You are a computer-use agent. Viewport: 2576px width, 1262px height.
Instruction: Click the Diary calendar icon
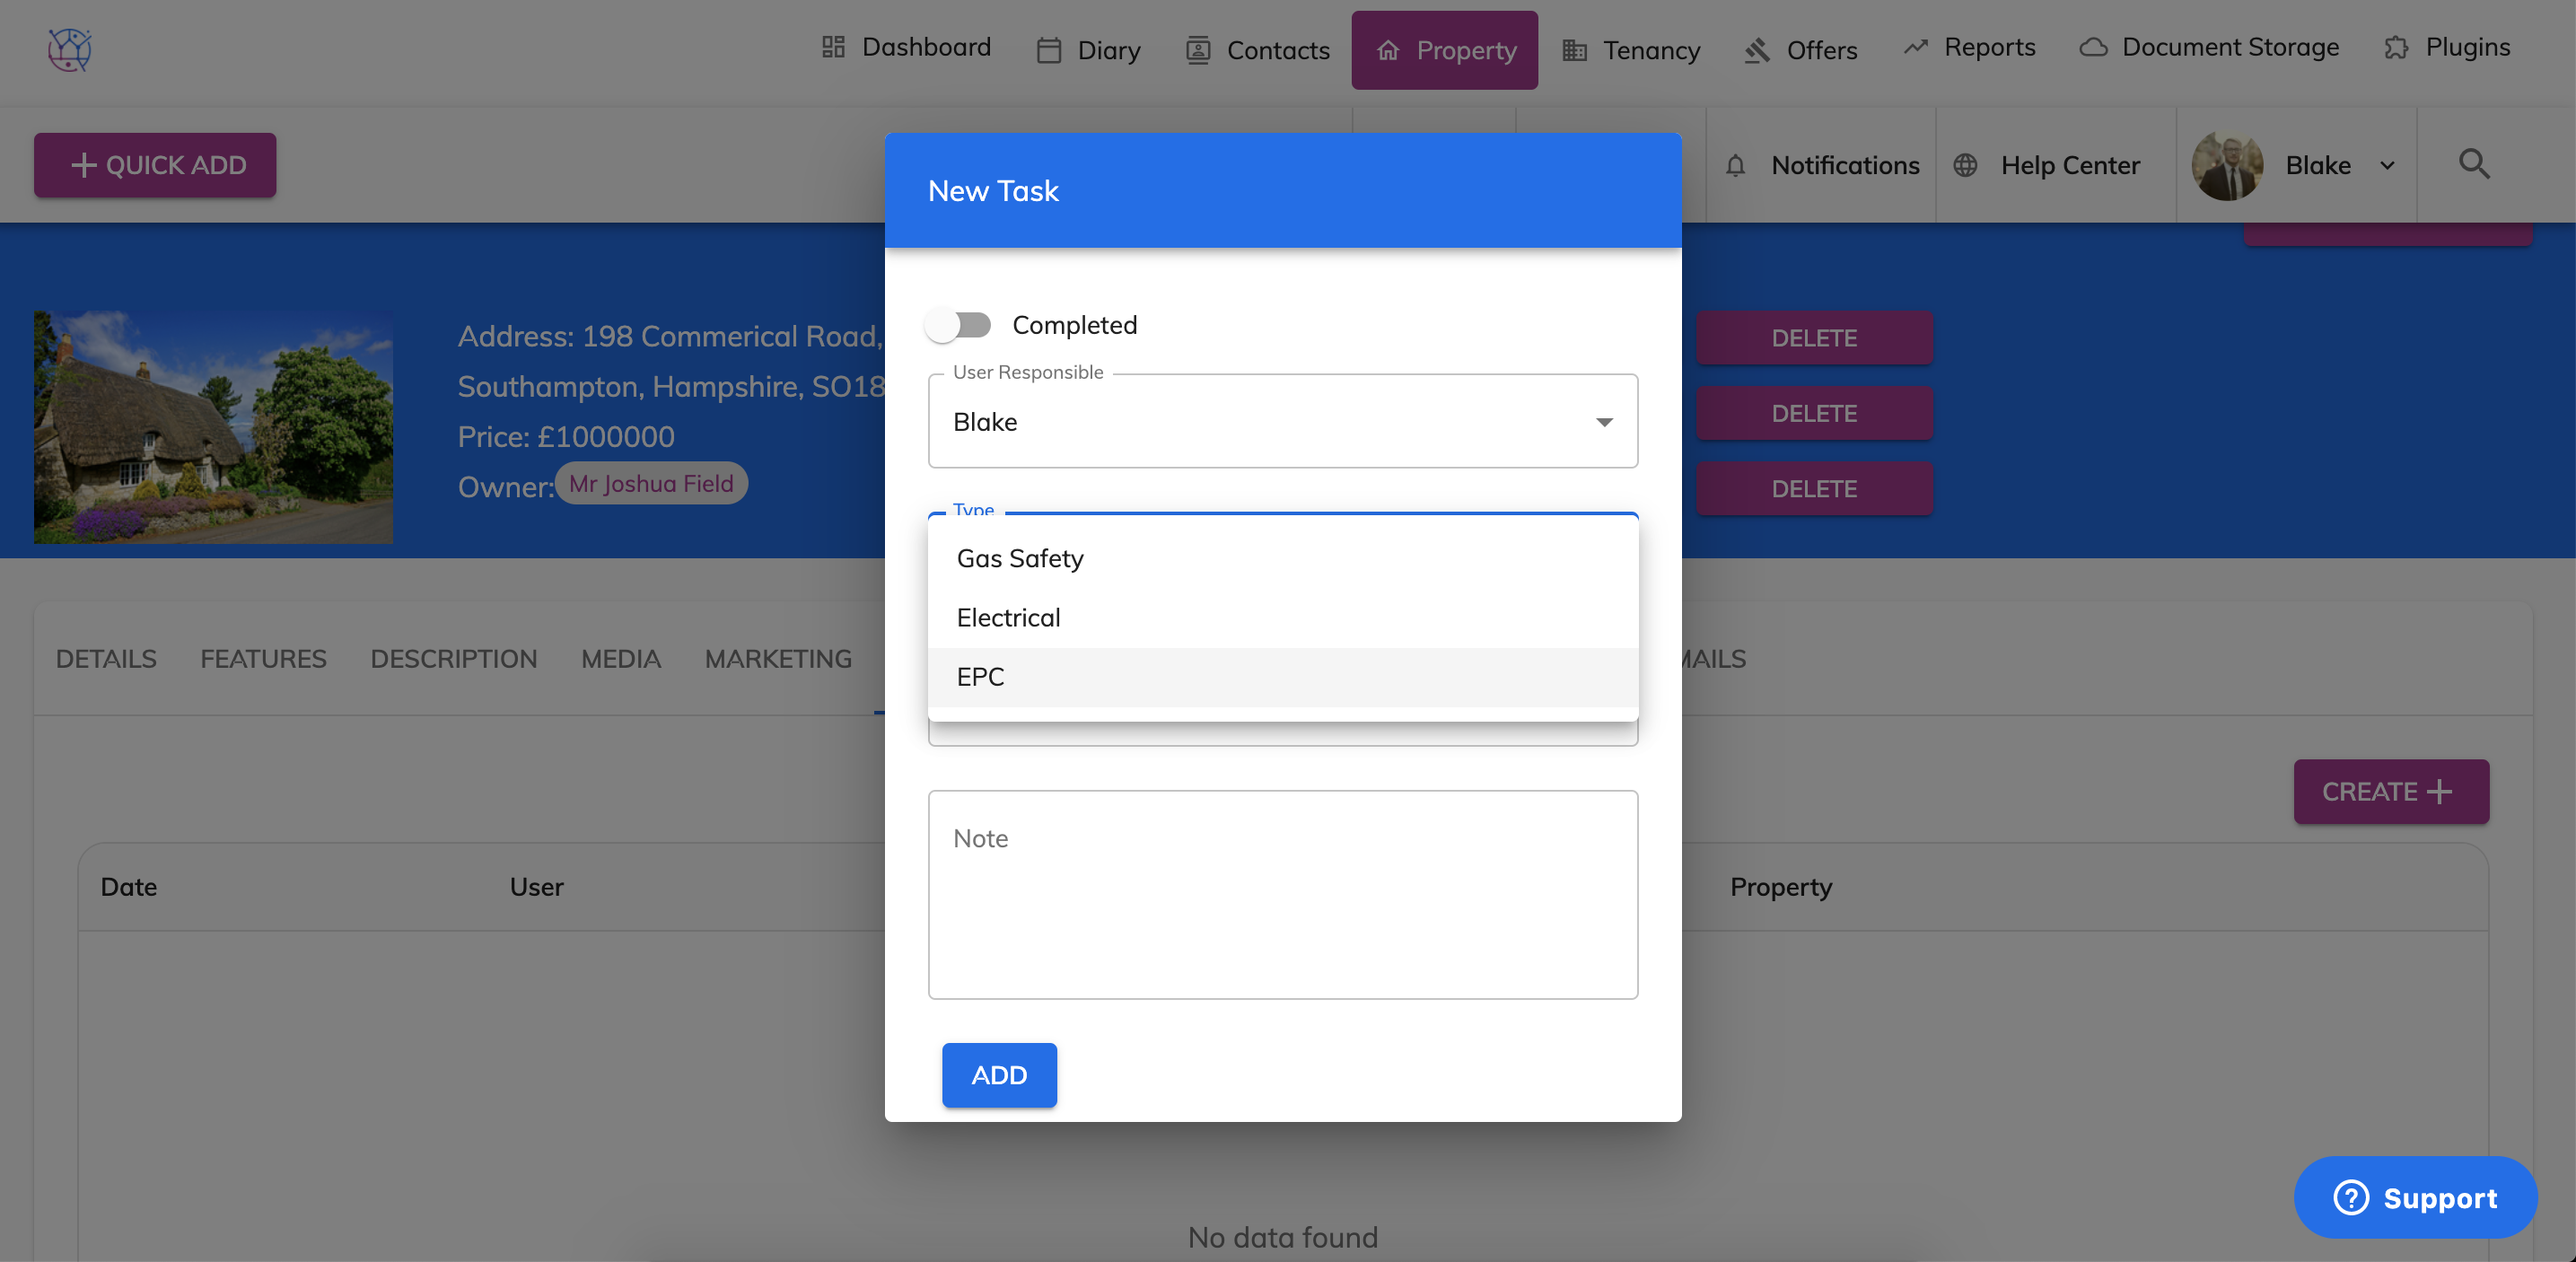(1048, 50)
